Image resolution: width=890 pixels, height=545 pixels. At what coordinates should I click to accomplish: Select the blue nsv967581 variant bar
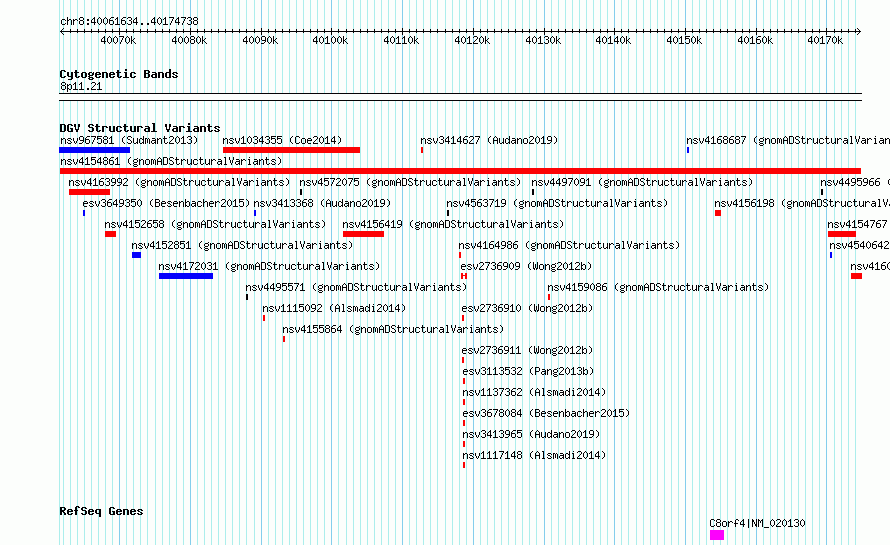pos(94,150)
